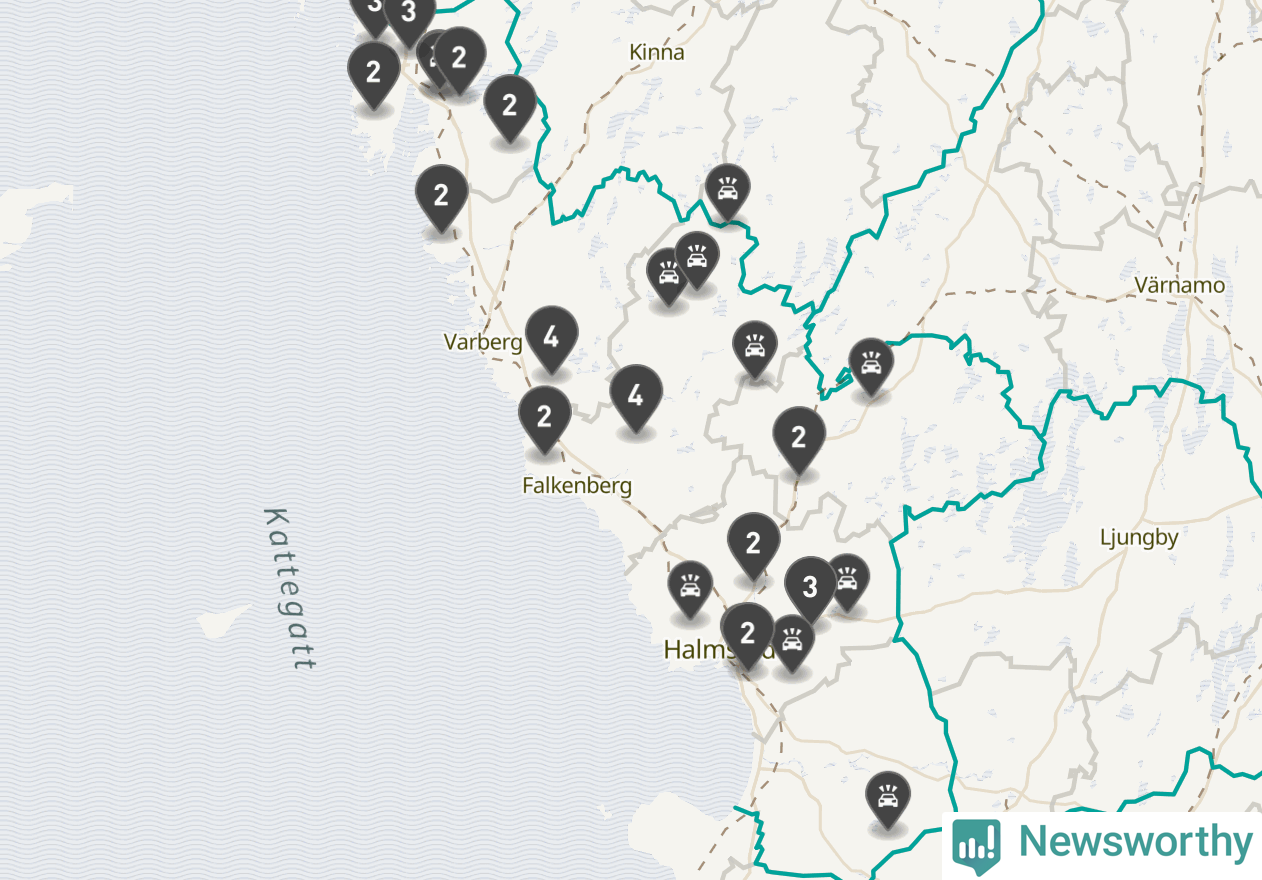Click the cluster marker 2 on Halmstad

[x=747, y=633]
